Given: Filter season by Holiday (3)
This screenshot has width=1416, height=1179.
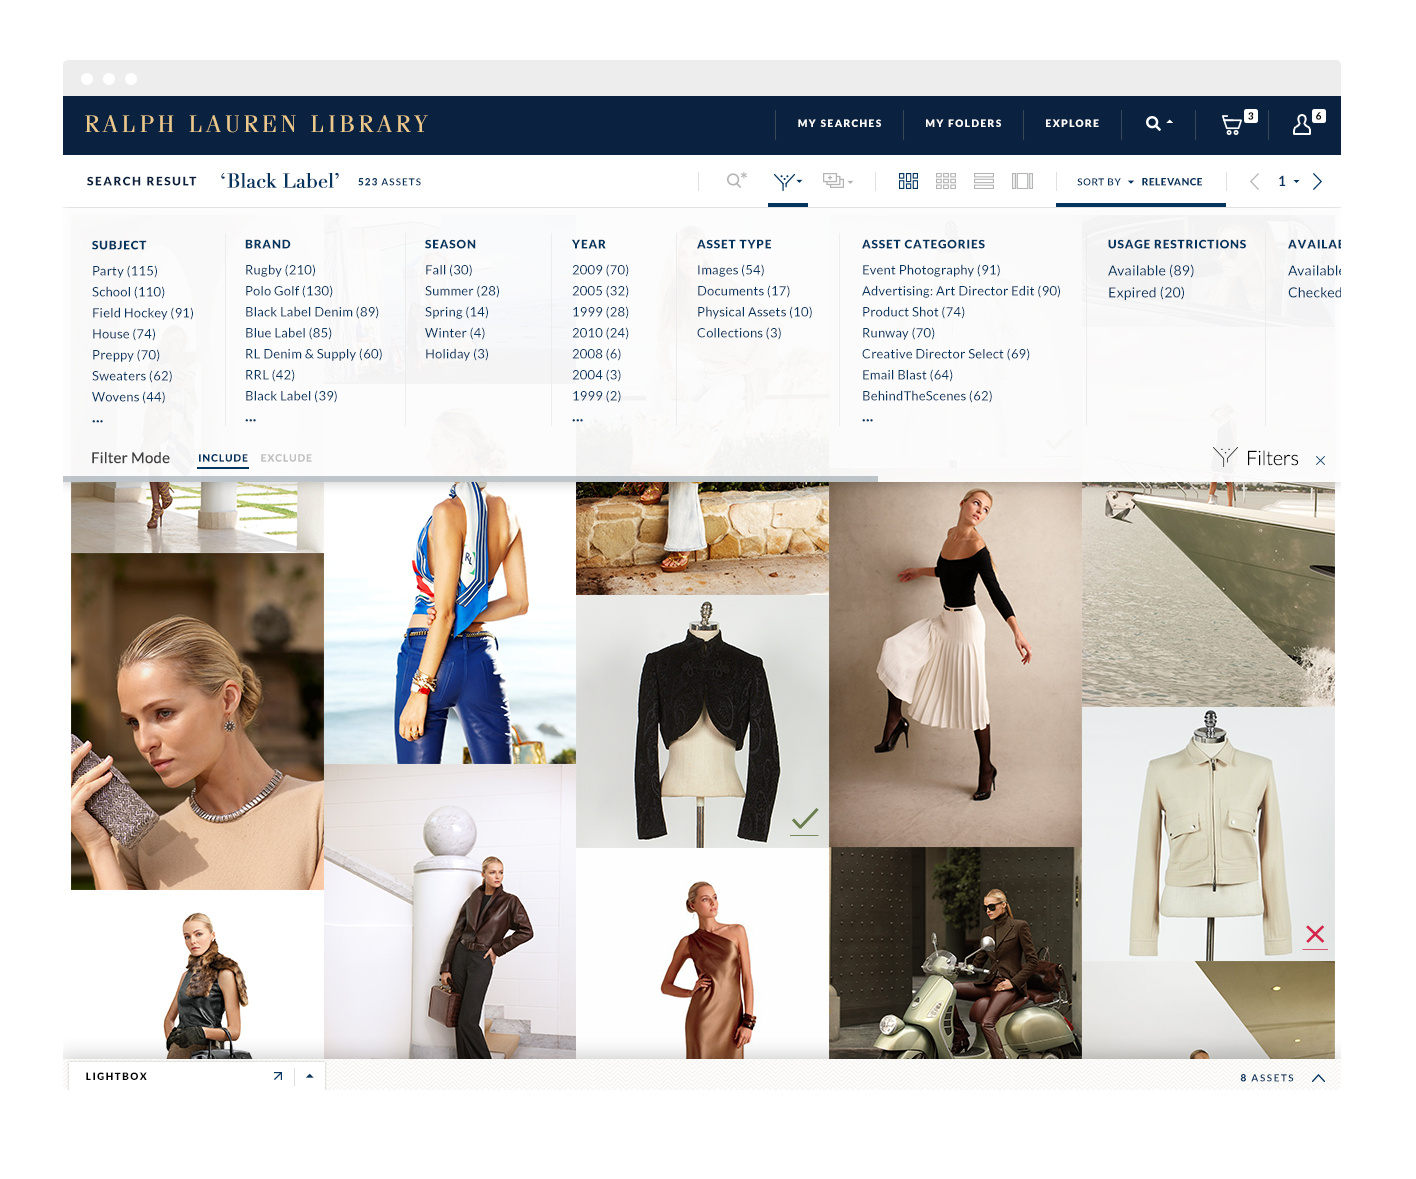Looking at the screenshot, I should click(457, 354).
